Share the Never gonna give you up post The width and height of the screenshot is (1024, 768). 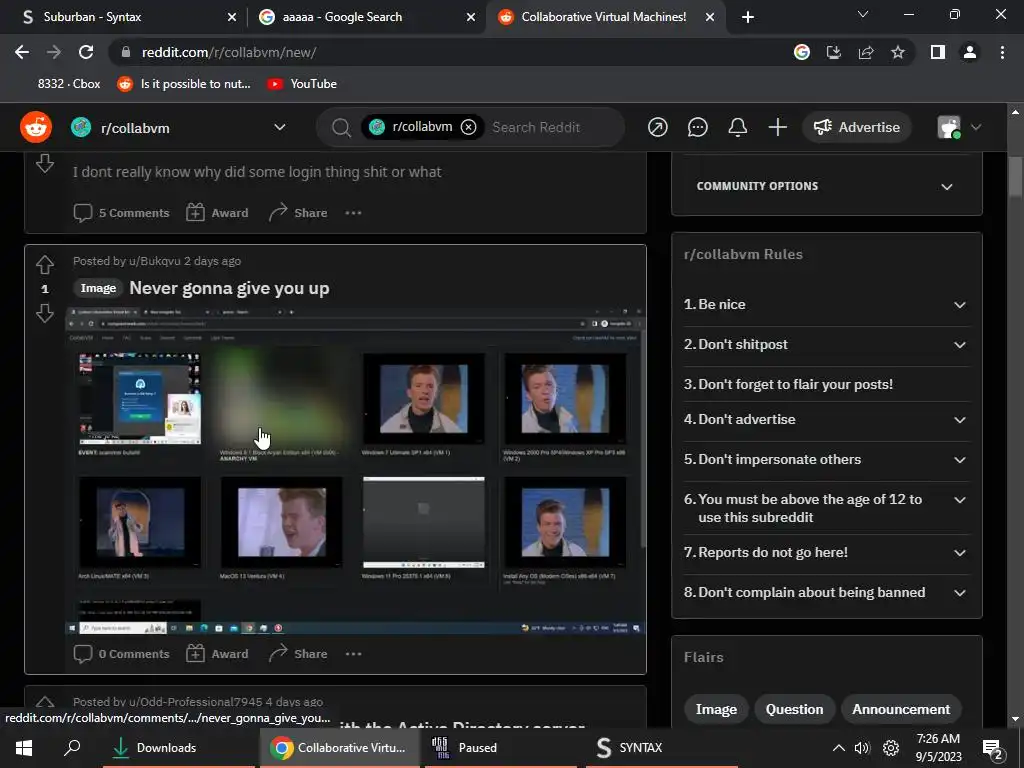298,654
